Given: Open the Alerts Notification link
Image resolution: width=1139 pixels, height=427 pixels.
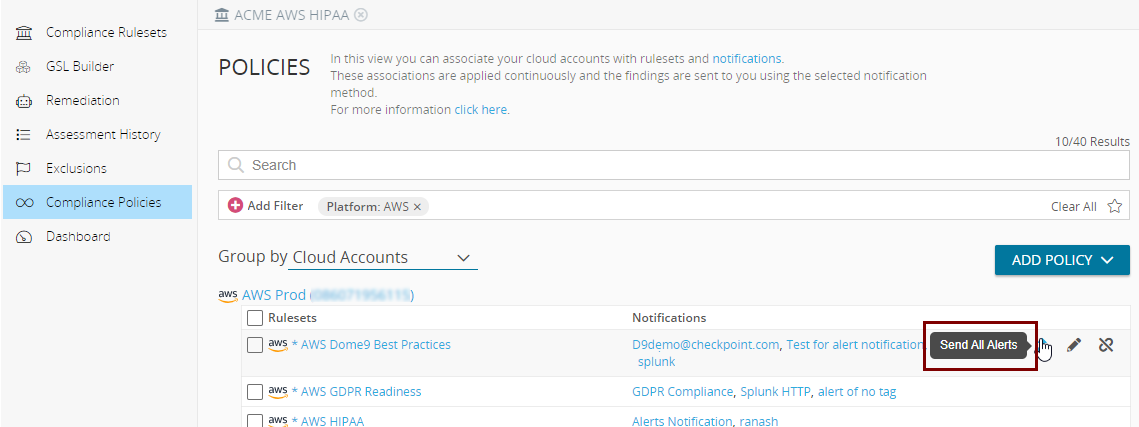Looking at the screenshot, I should point(682,421).
